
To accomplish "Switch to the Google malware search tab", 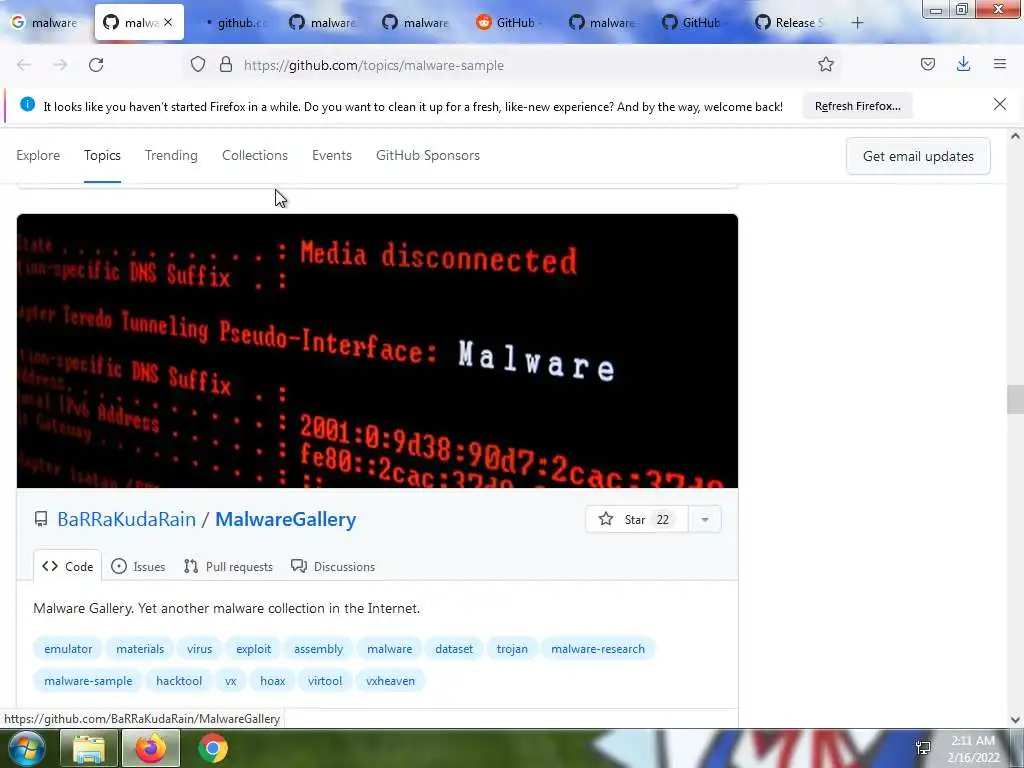I will (44, 23).
